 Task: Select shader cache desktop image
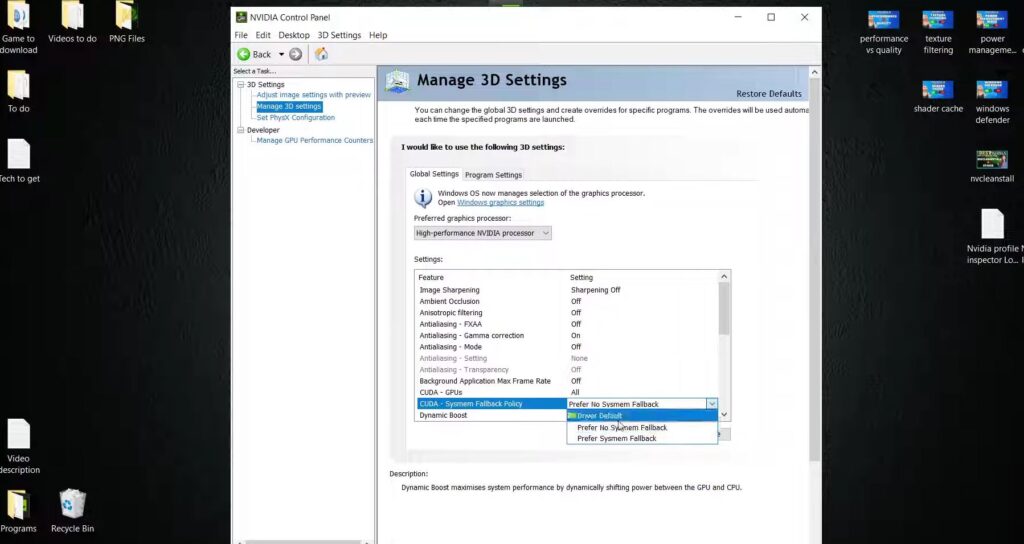(938, 97)
